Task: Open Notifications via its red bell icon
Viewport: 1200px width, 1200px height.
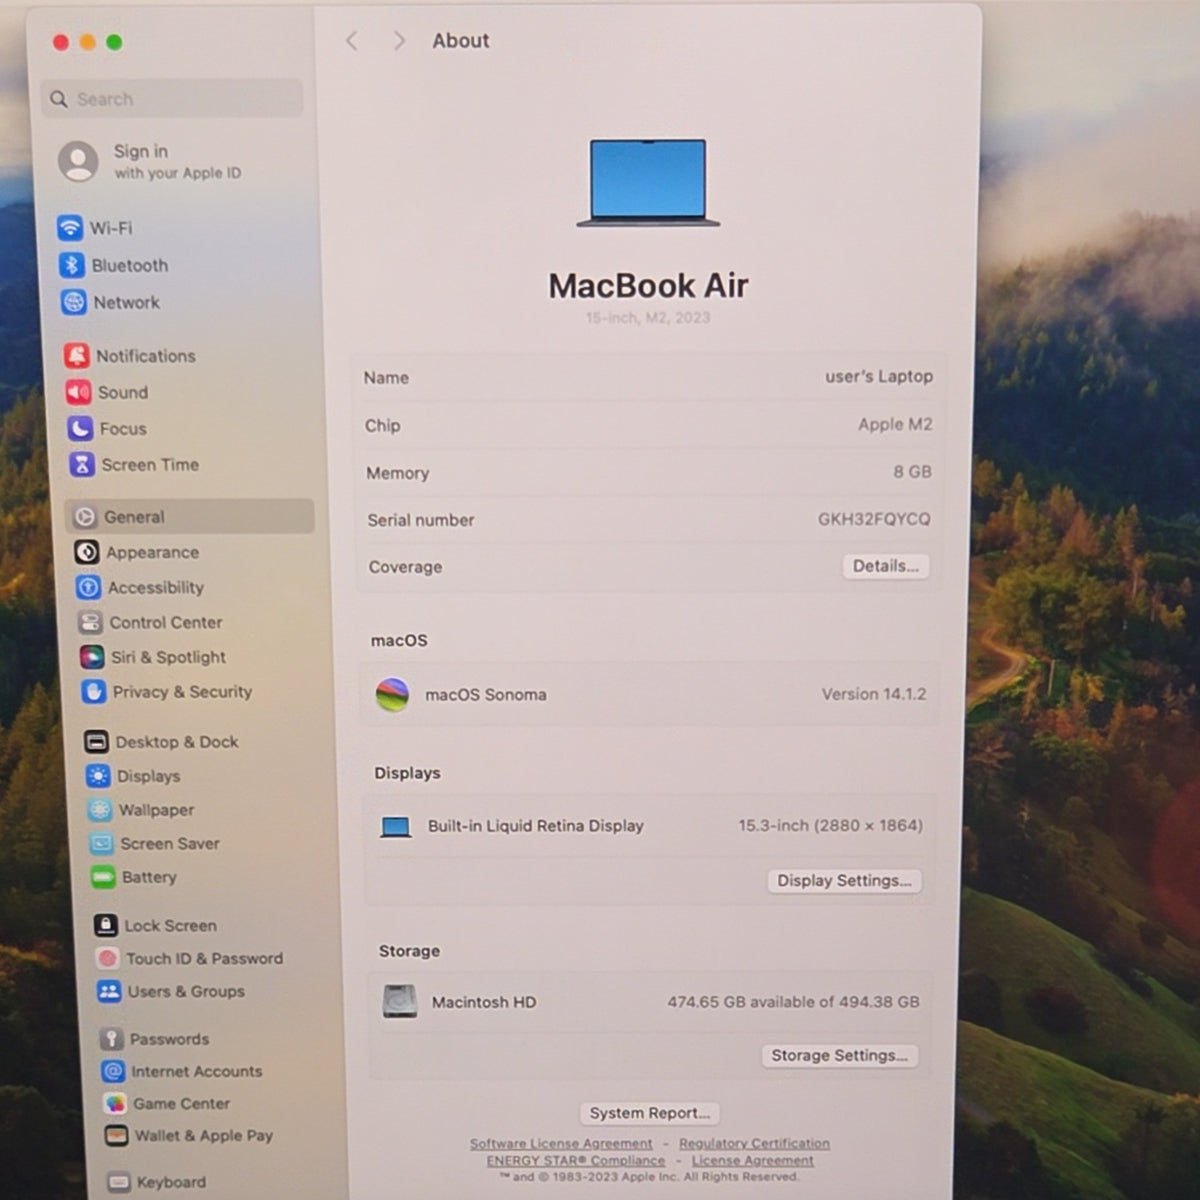Action: coord(77,356)
